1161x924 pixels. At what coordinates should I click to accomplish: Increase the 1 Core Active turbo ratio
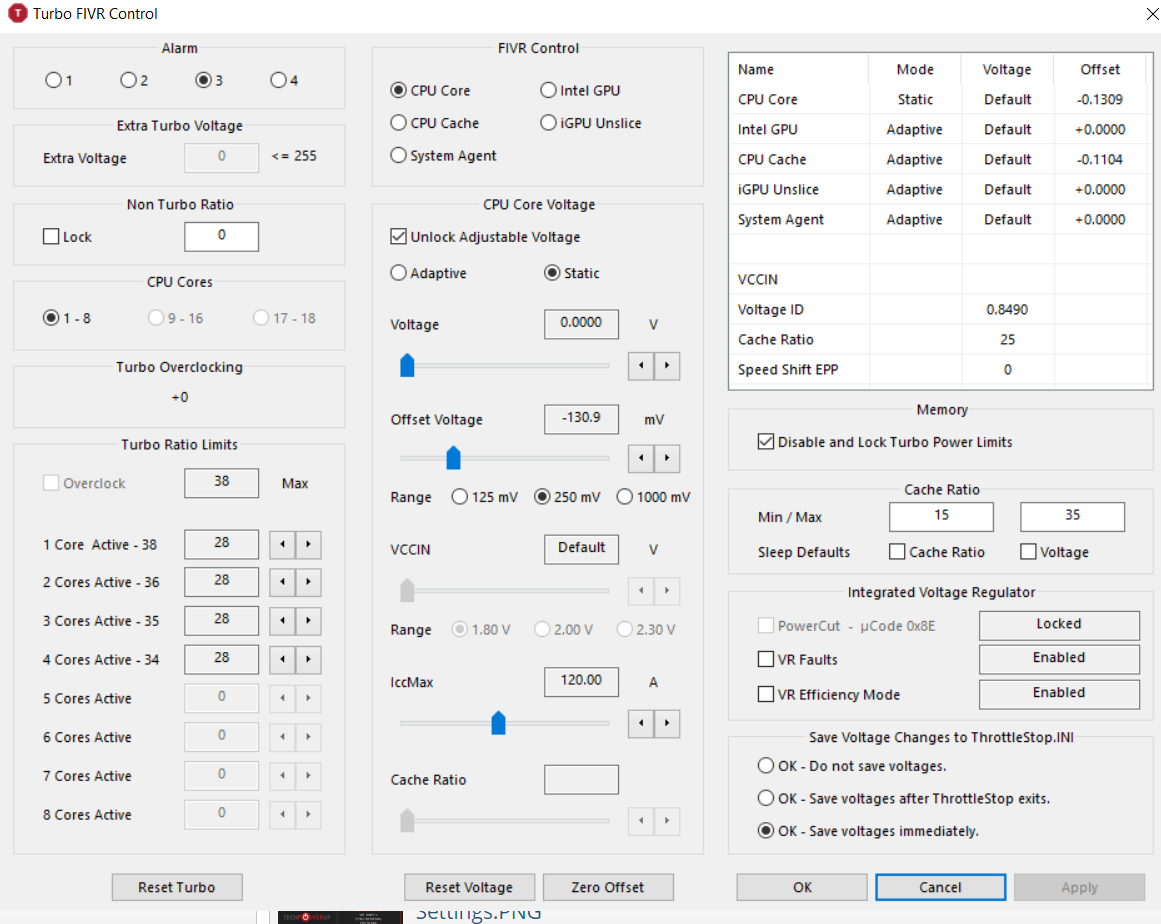308,545
